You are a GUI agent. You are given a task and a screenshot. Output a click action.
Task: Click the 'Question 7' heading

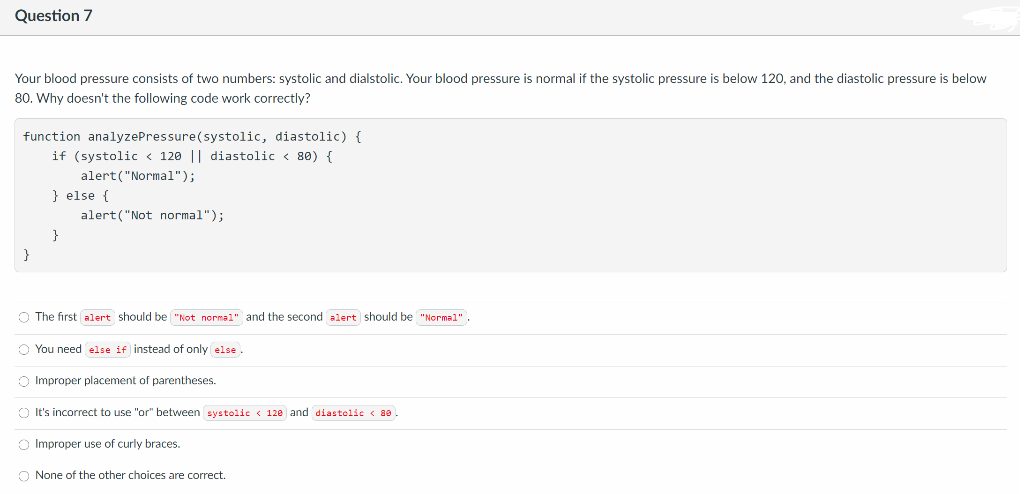54,16
